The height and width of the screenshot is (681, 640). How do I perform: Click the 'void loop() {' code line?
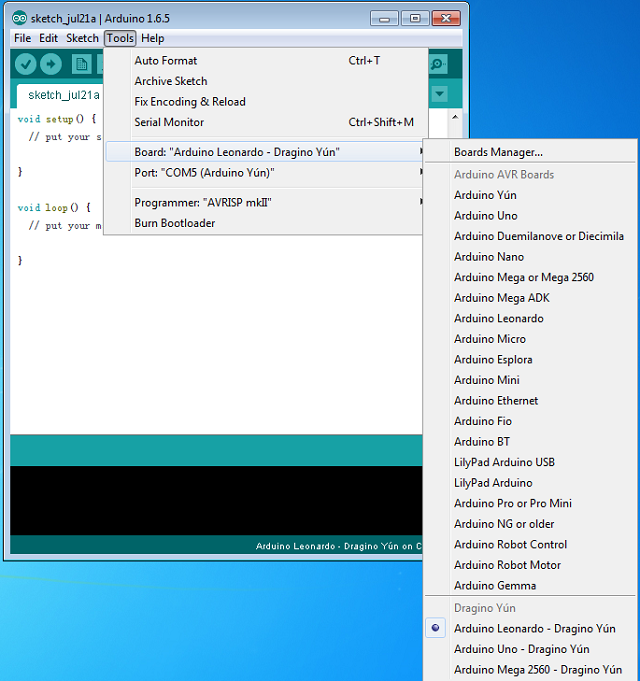[54, 208]
